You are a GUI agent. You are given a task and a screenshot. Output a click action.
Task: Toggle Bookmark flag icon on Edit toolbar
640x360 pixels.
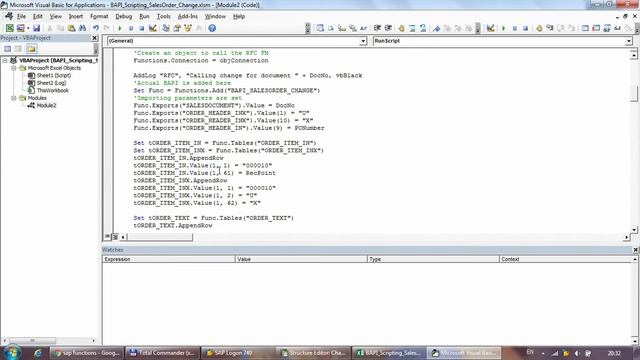click(x=436, y=28)
